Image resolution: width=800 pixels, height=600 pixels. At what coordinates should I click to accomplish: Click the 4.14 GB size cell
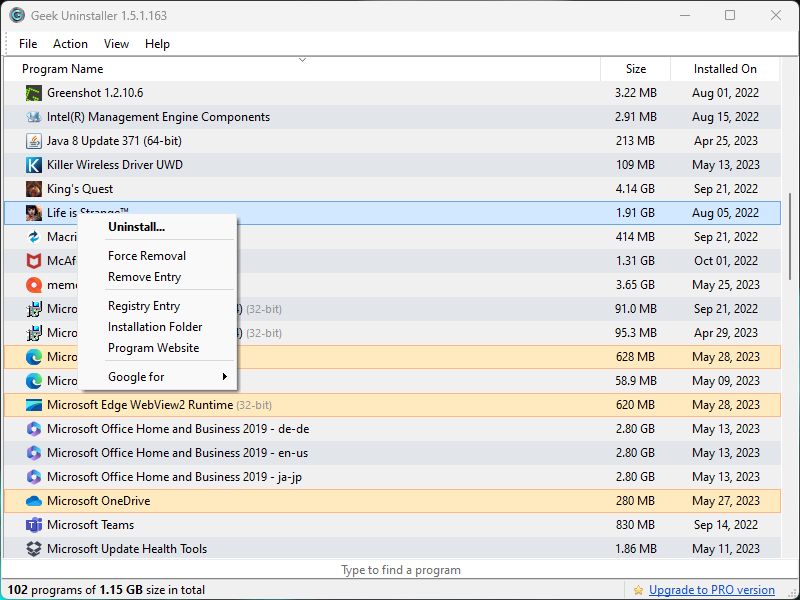tap(635, 189)
